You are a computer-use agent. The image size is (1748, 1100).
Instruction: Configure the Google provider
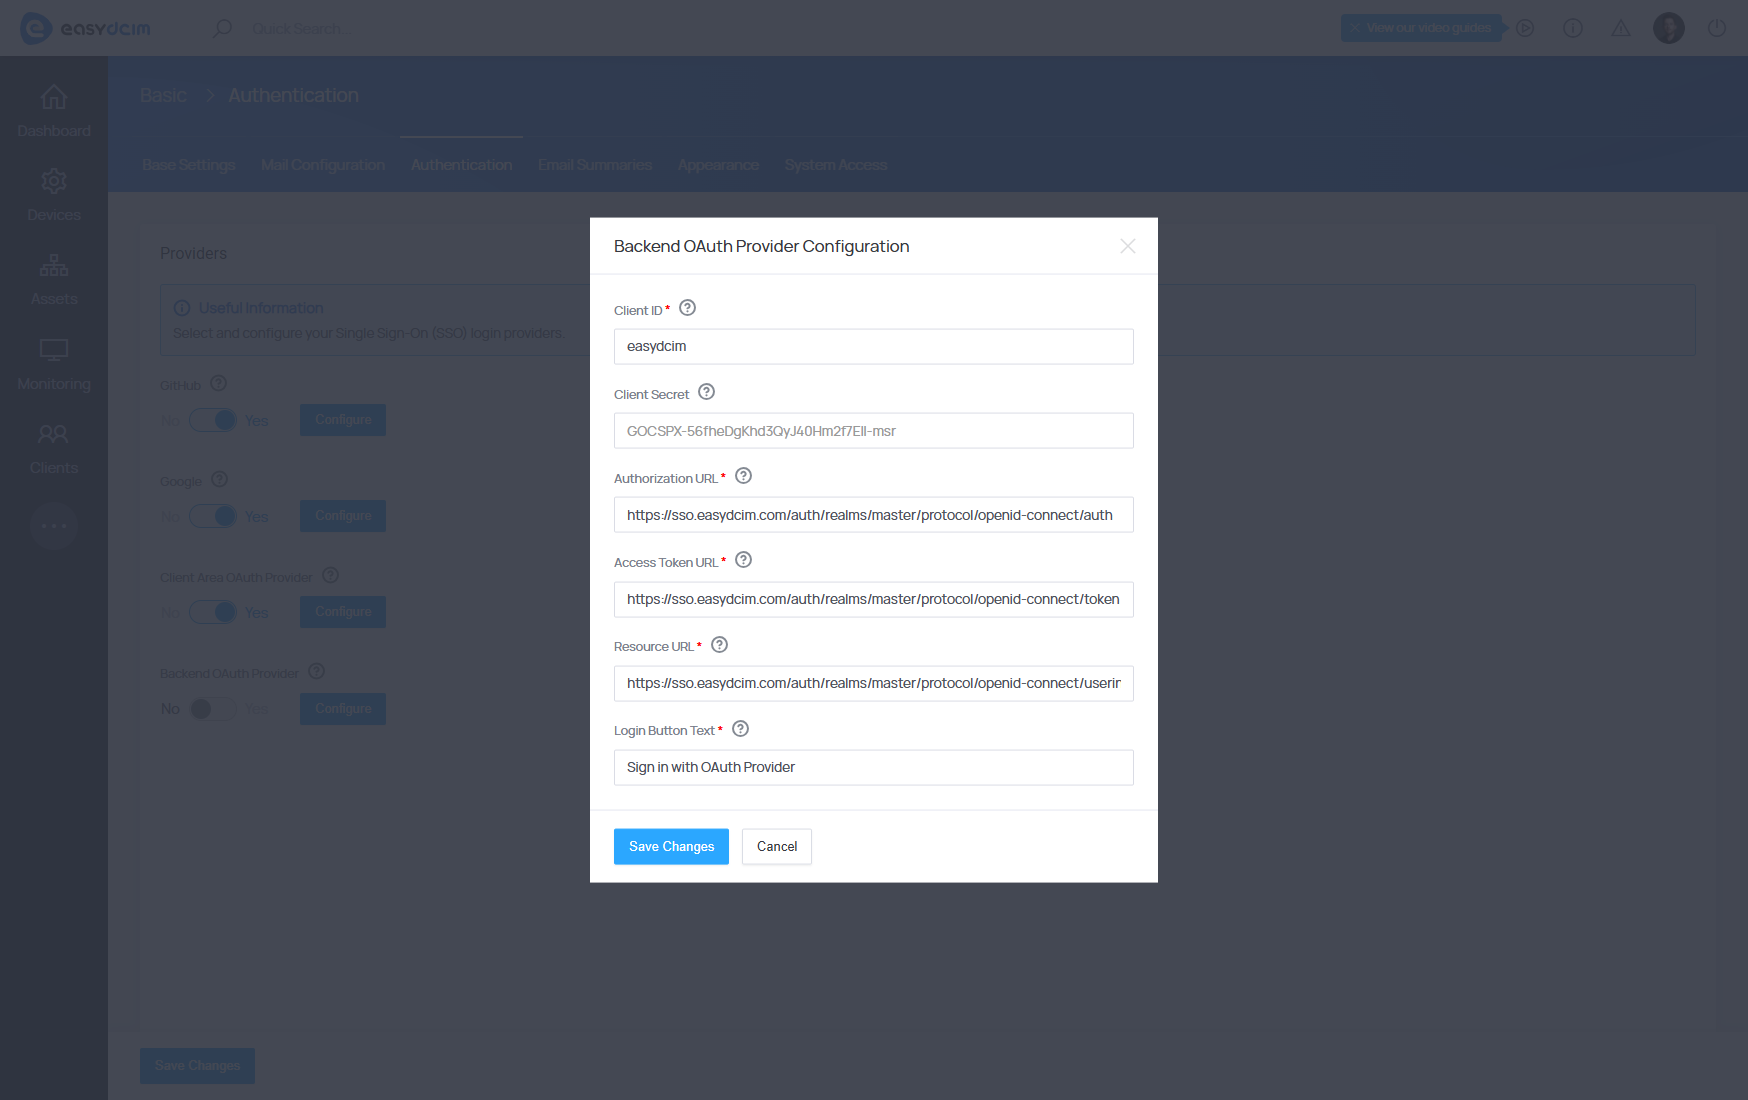[x=343, y=516]
